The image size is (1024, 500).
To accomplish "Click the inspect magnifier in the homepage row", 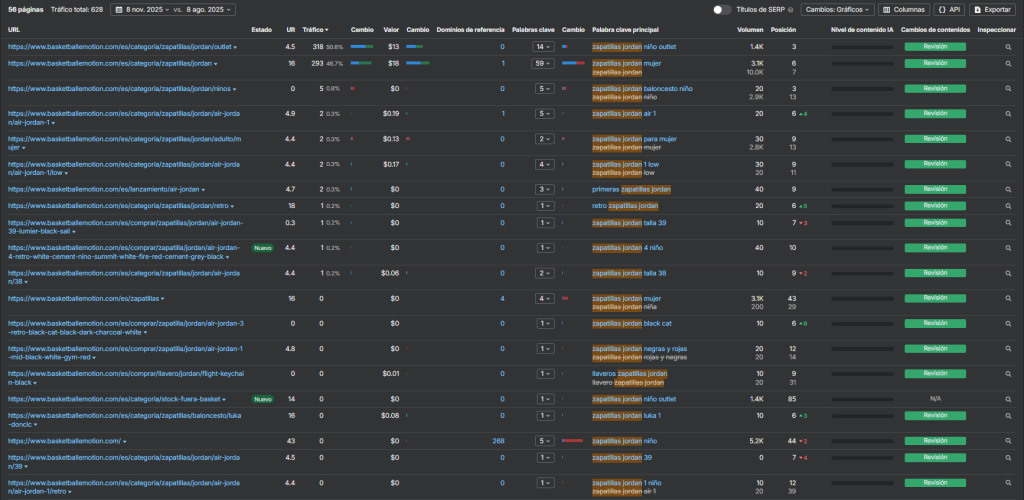I will [1009, 440].
